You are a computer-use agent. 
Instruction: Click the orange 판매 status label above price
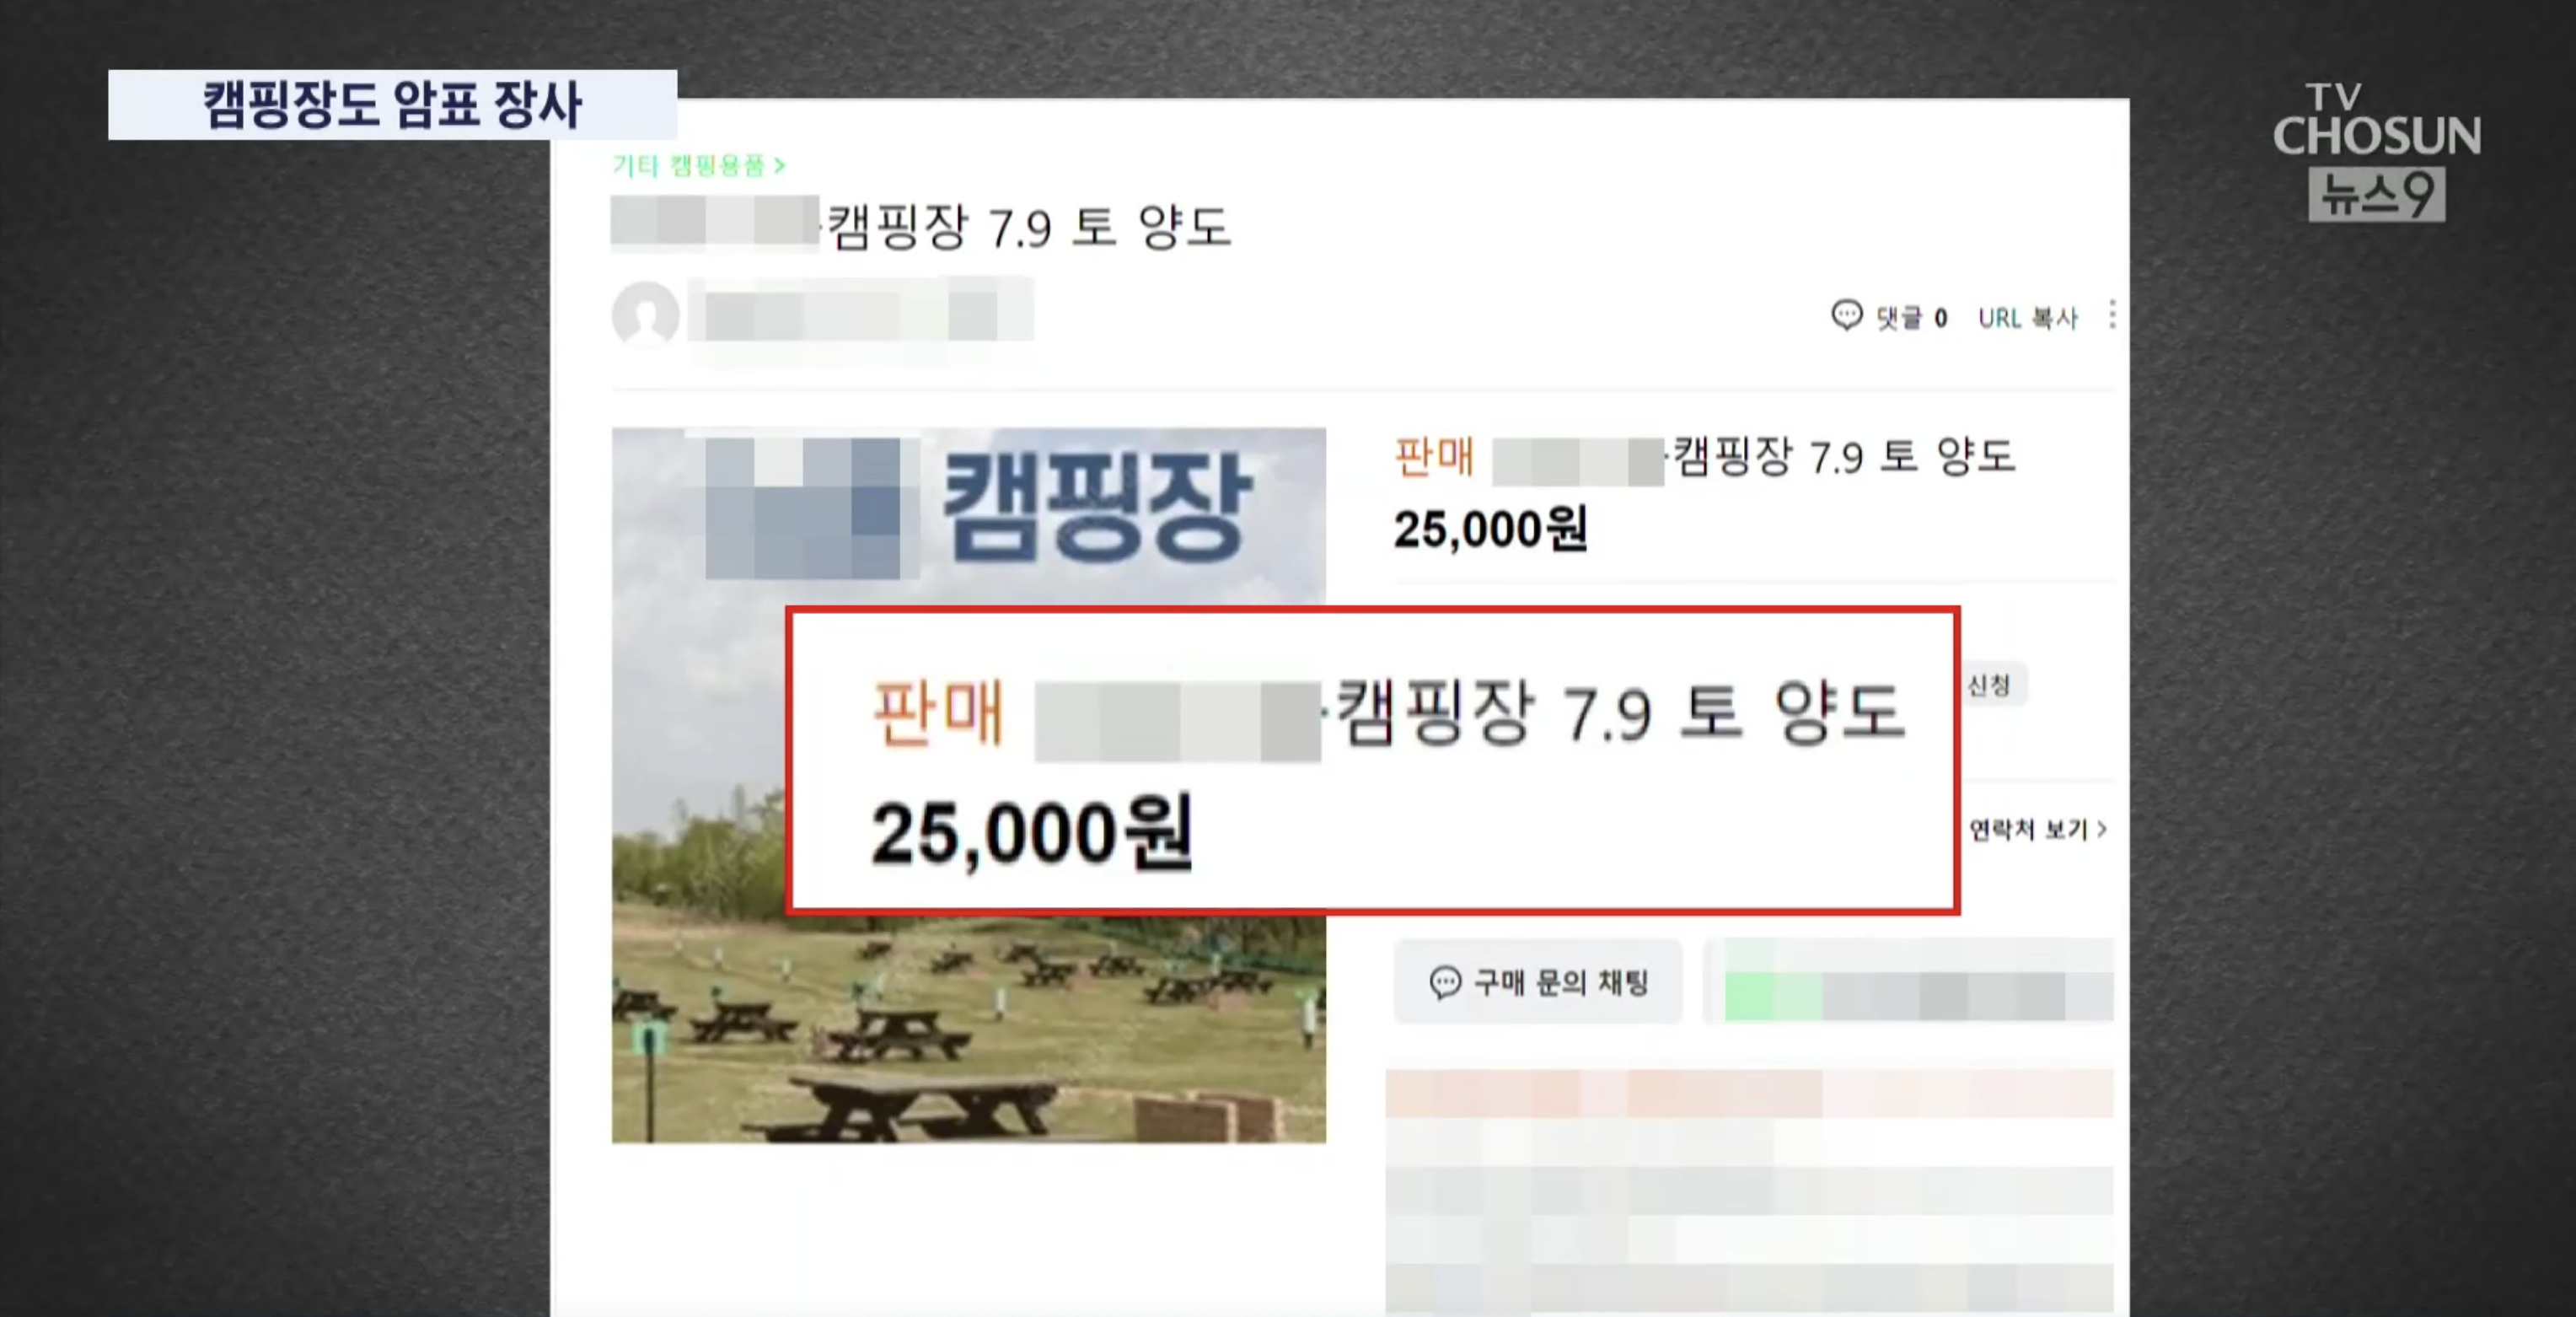click(x=1434, y=457)
